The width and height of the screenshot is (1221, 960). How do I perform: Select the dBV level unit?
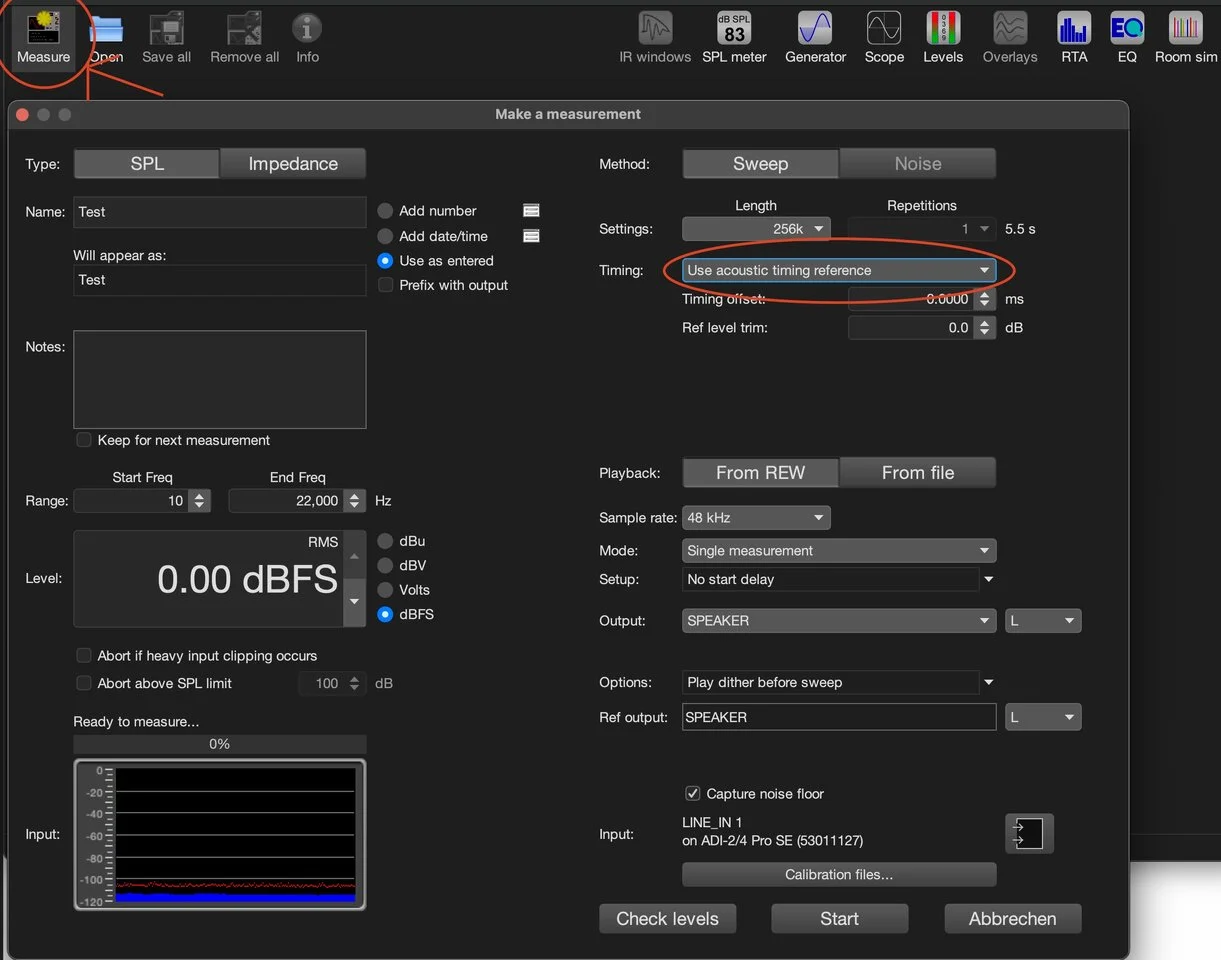coord(385,565)
